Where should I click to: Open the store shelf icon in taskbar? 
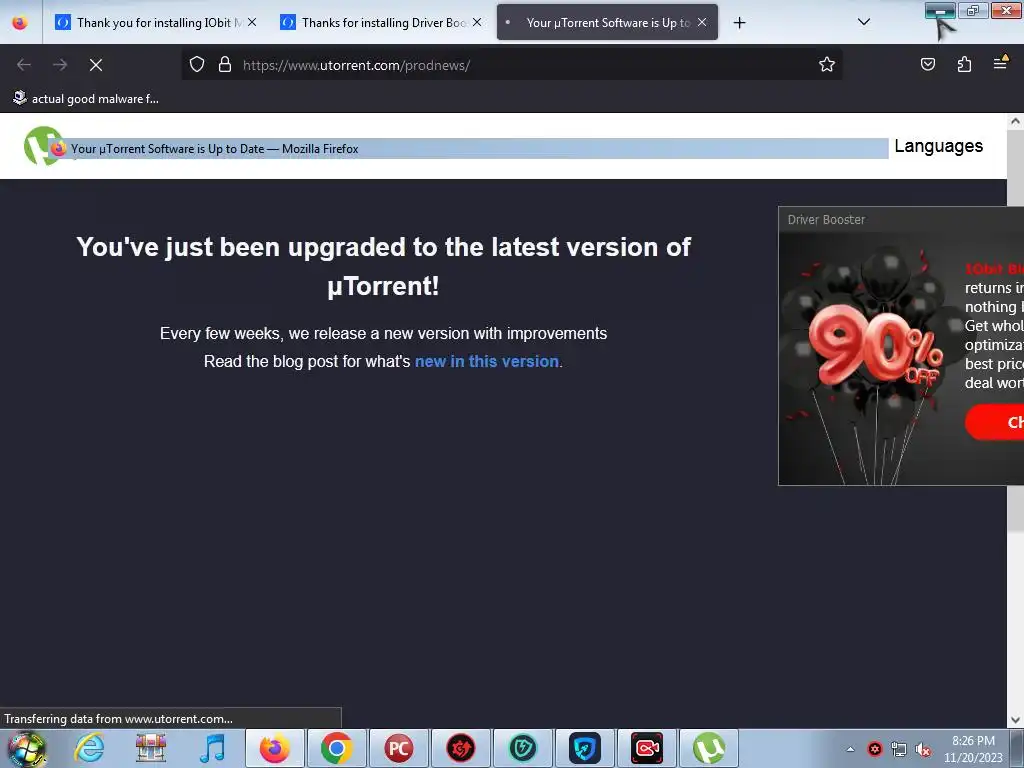click(151, 748)
